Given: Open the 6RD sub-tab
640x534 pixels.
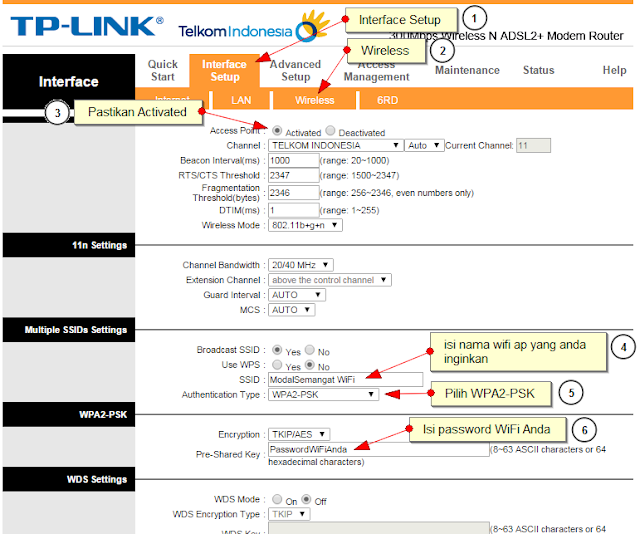Looking at the screenshot, I should click(387, 100).
